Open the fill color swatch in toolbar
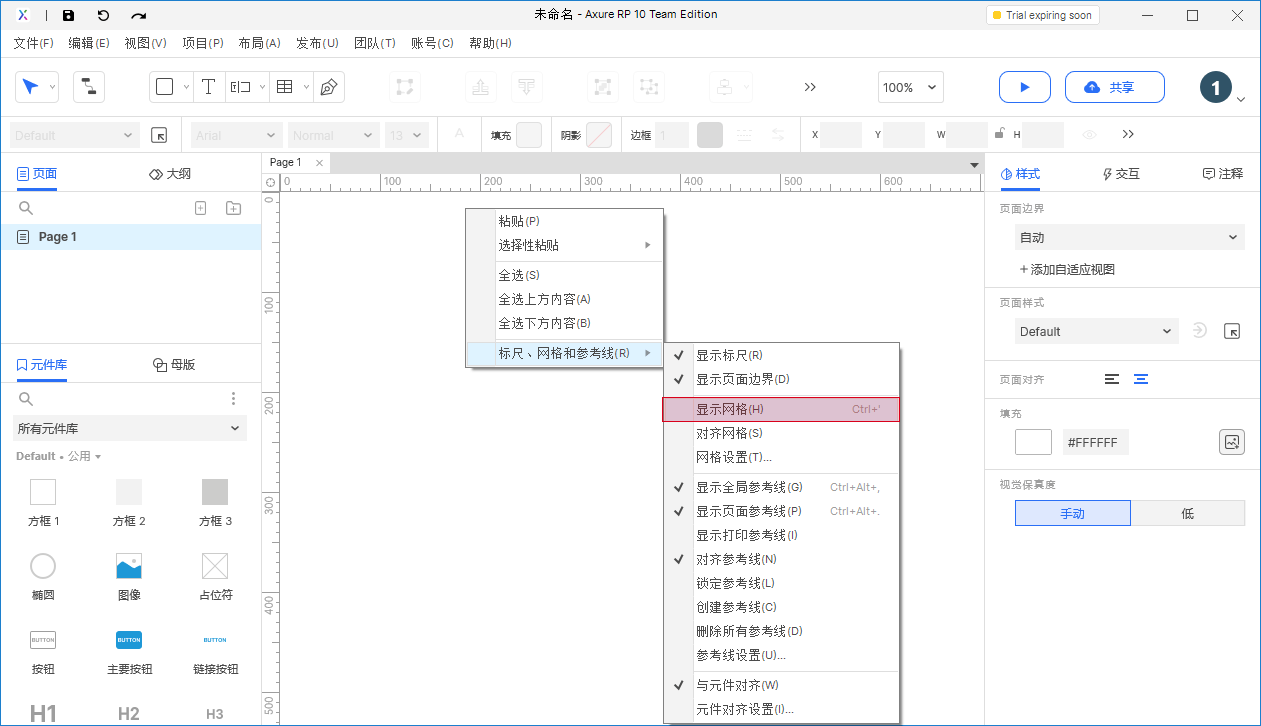The width and height of the screenshot is (1261, 726). click(x=529, y=135)
